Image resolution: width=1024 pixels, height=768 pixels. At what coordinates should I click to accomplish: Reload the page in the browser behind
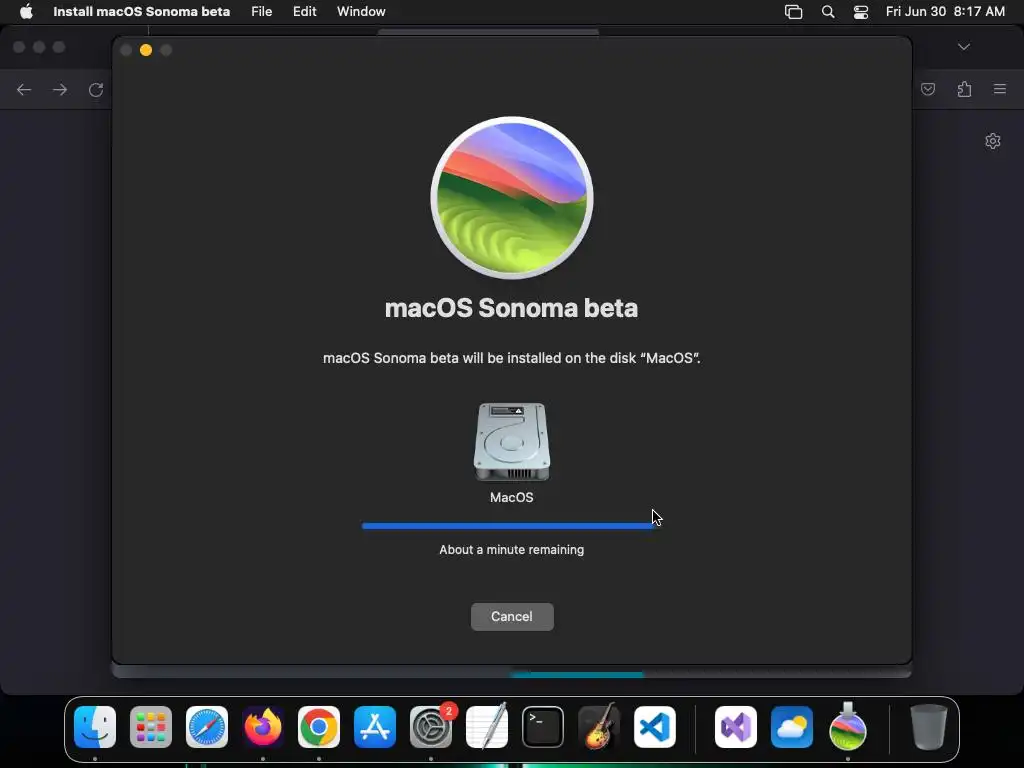(x=96, y=89)
